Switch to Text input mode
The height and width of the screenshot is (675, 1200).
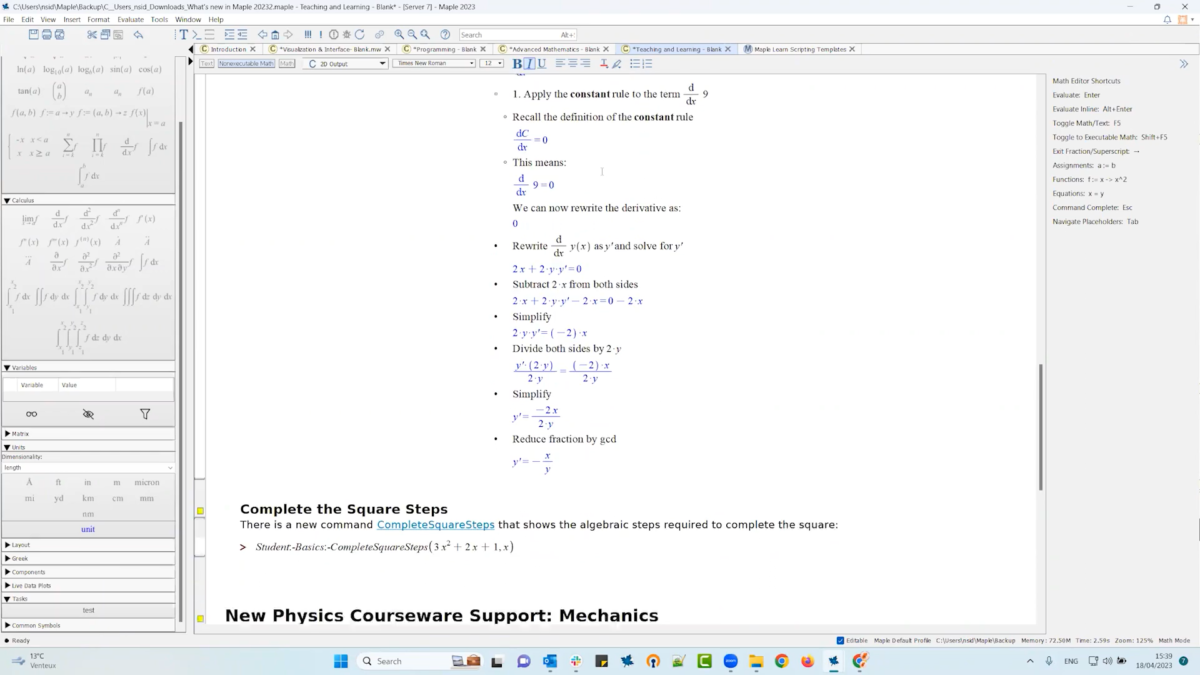206,63
